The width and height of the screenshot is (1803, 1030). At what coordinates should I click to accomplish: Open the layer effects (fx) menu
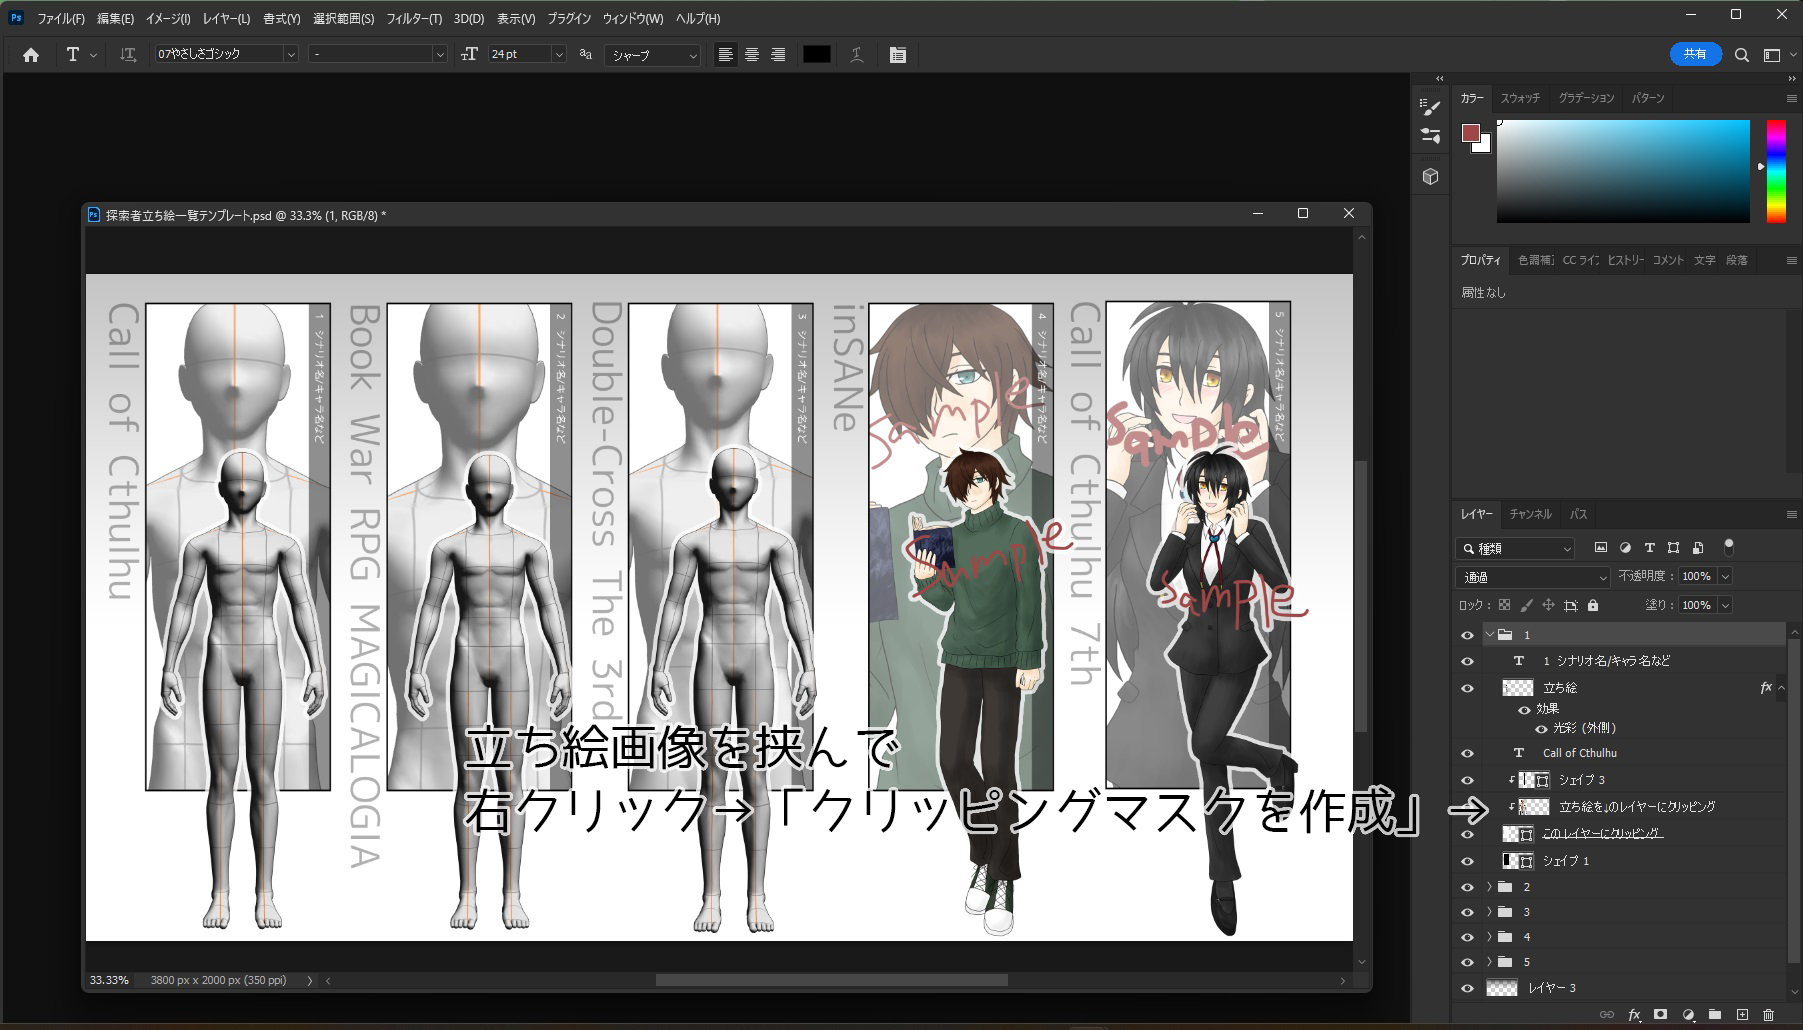(1634, 1015)
